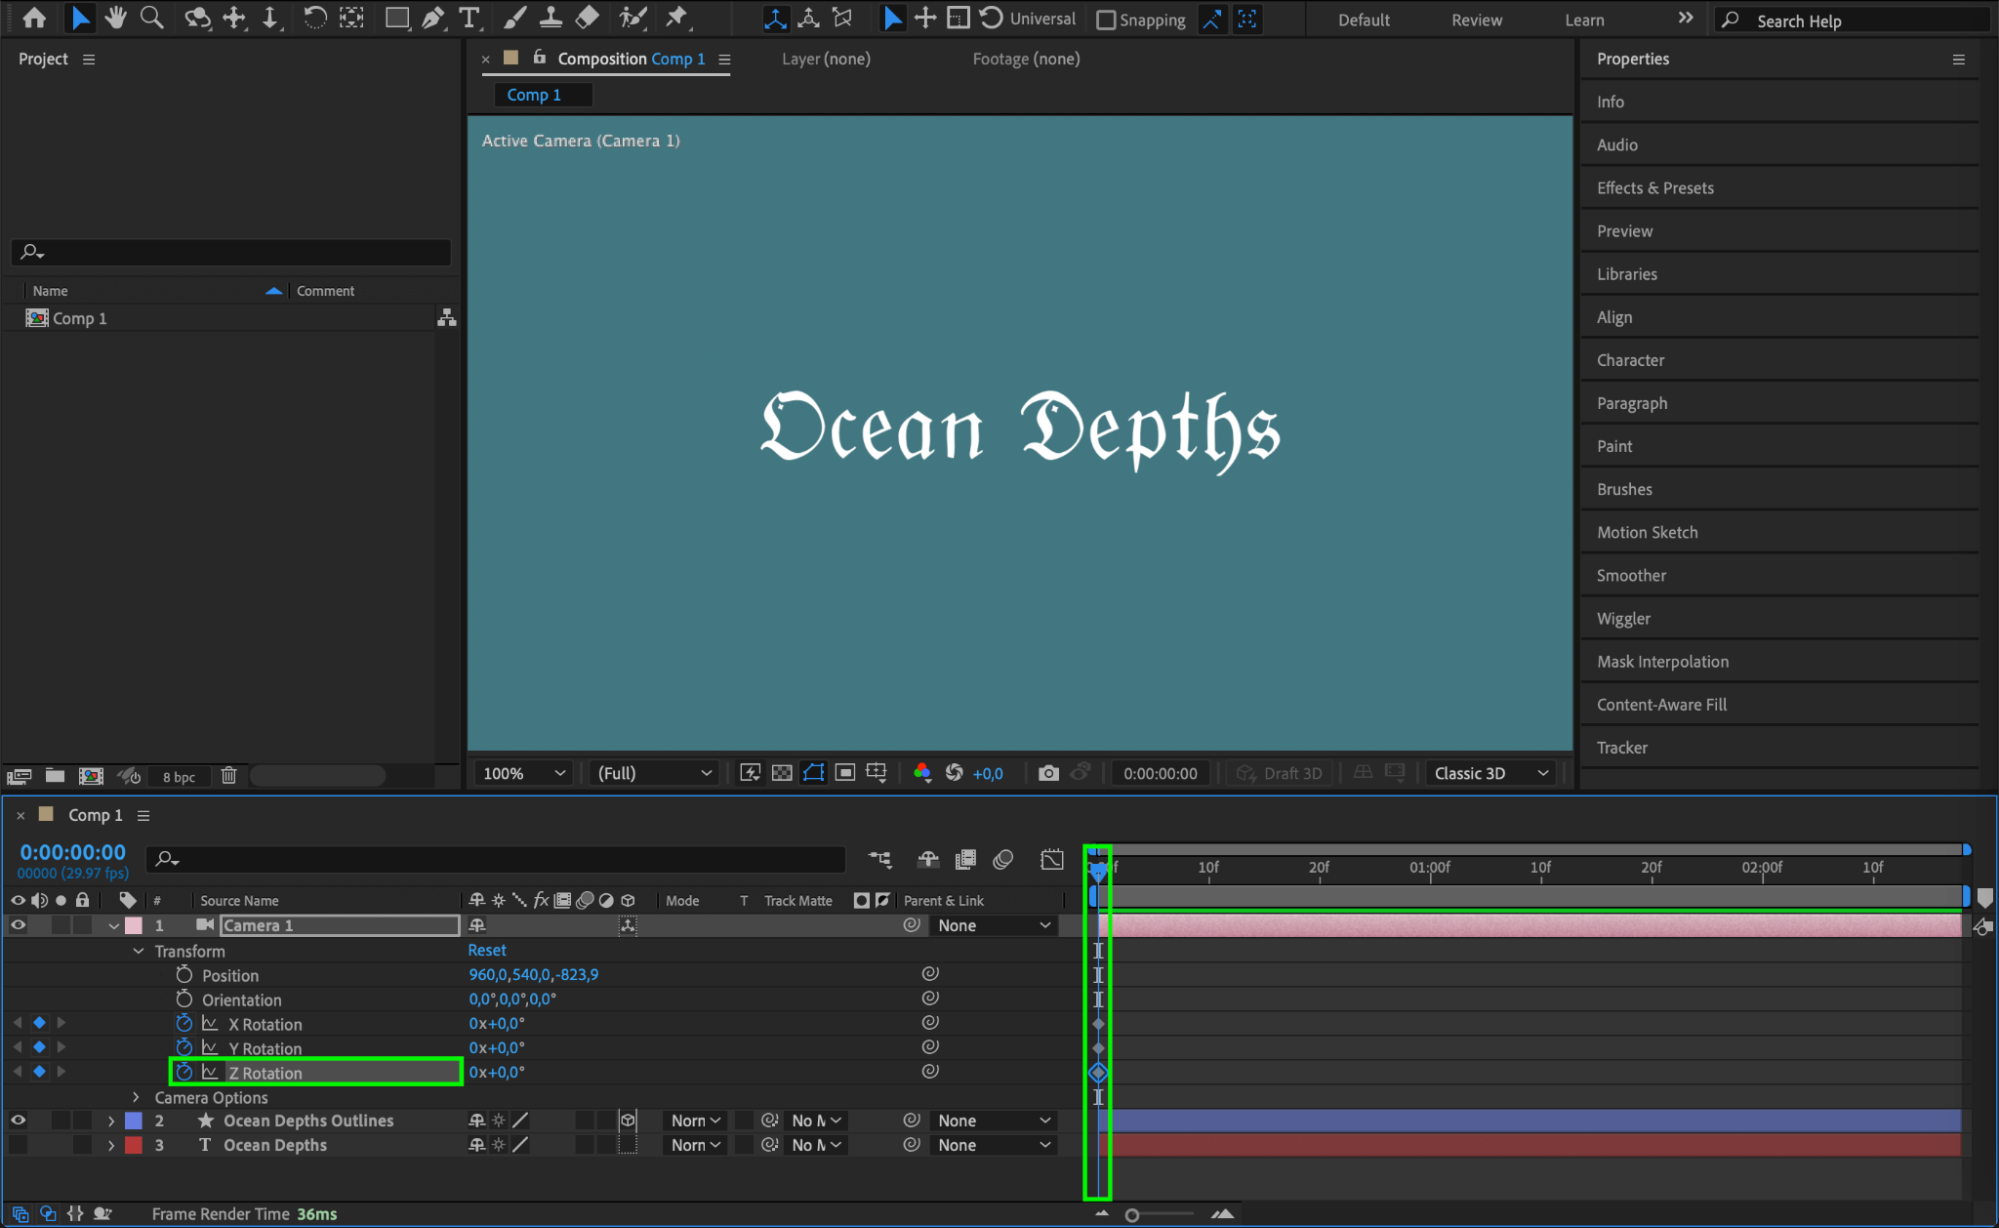Click red label swatch of Ocean Depths layer
The height and width of the screenshot is (1228, 1999).
coord(133,1146)
